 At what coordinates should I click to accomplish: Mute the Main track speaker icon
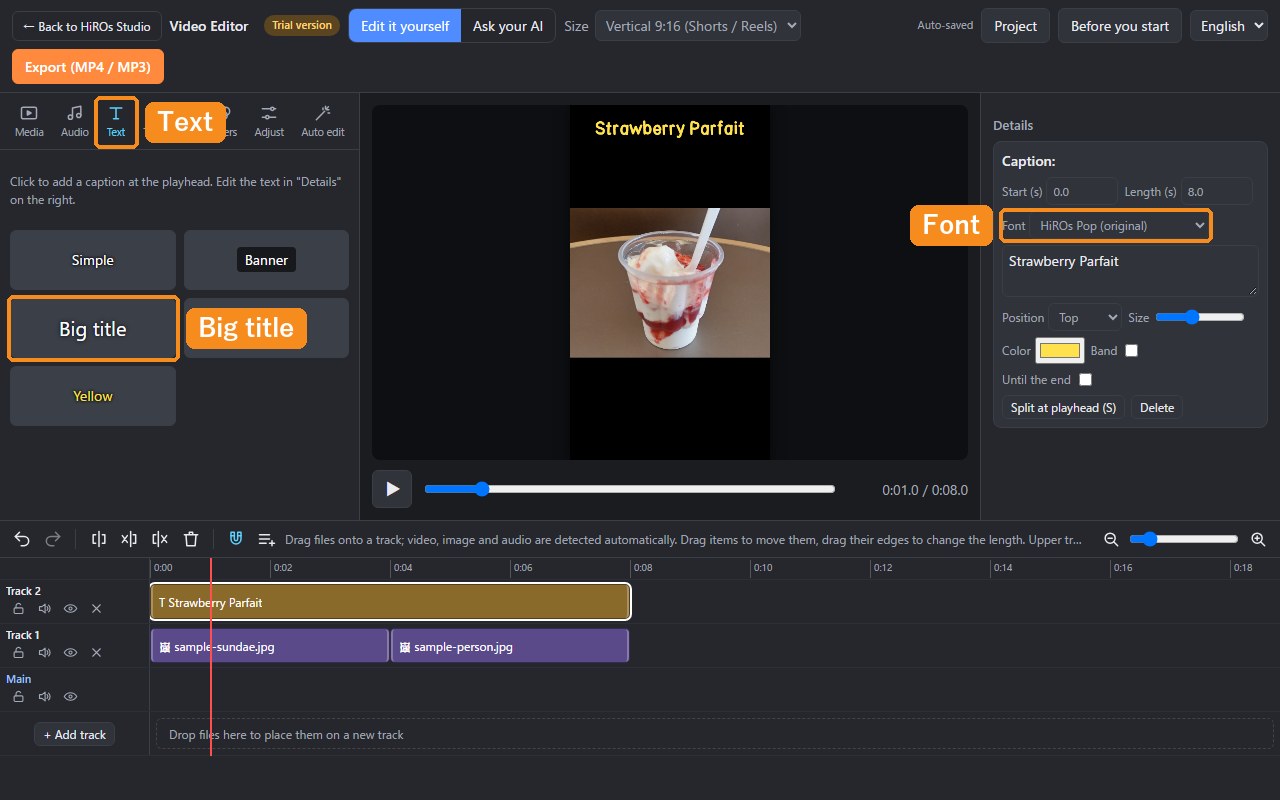coord(44,696)
